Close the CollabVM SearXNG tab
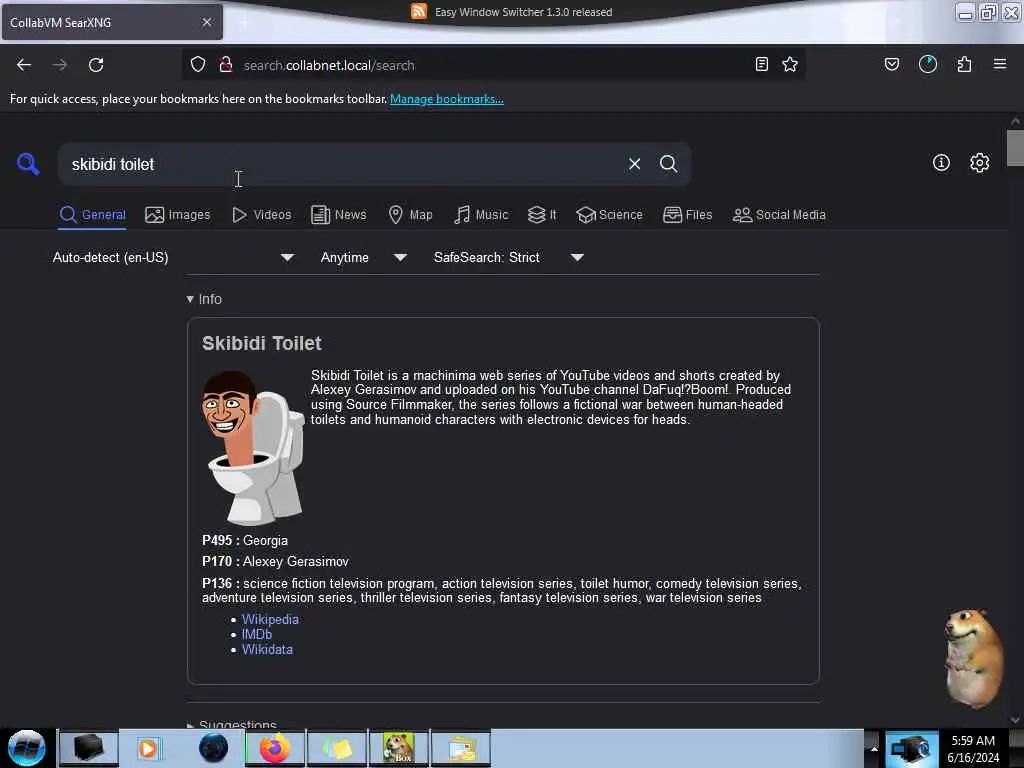1024x768 pixels. point(207,22)
